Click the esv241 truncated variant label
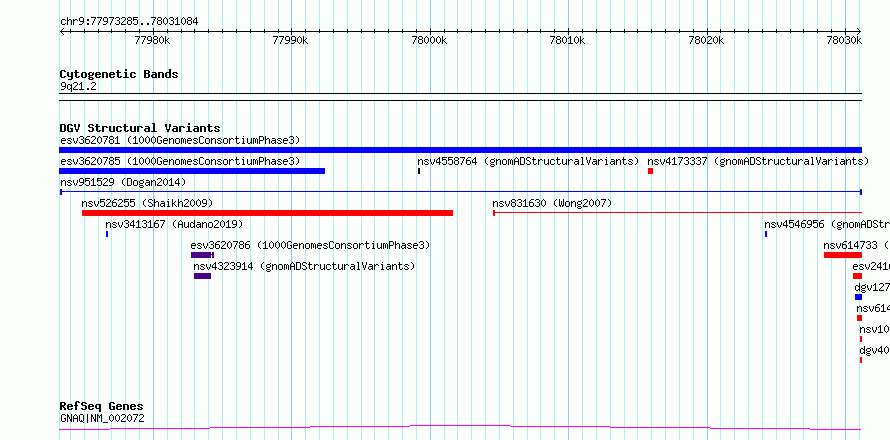 [x=871, y=266]
